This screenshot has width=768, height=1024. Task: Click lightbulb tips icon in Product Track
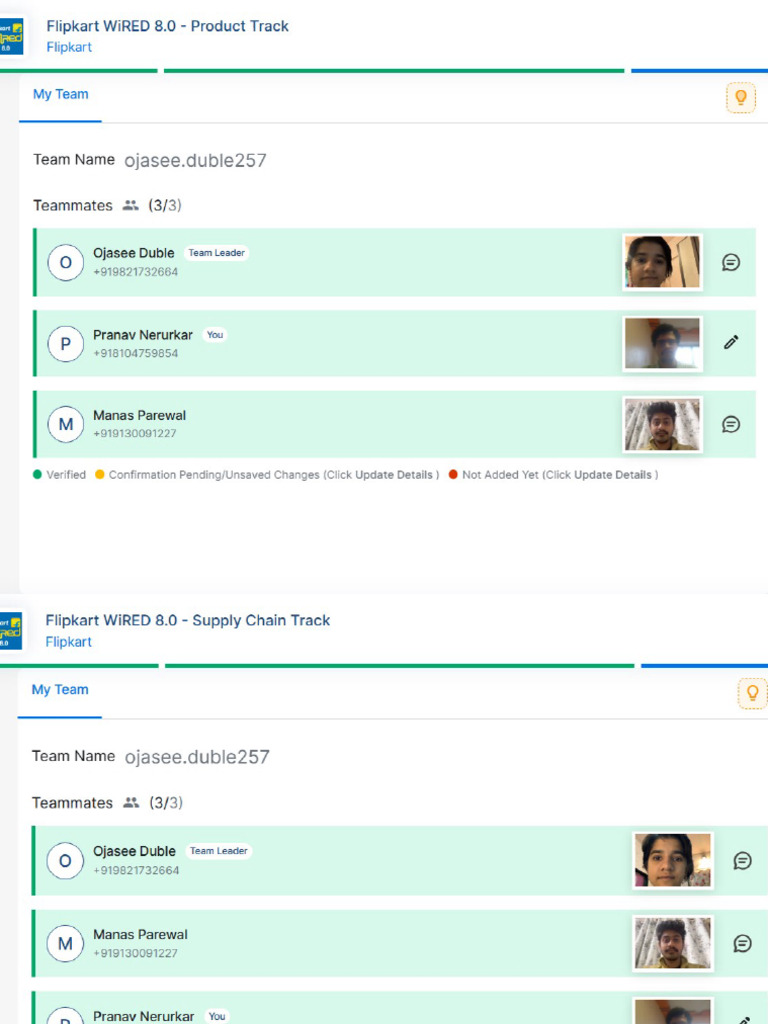[741, 98]
